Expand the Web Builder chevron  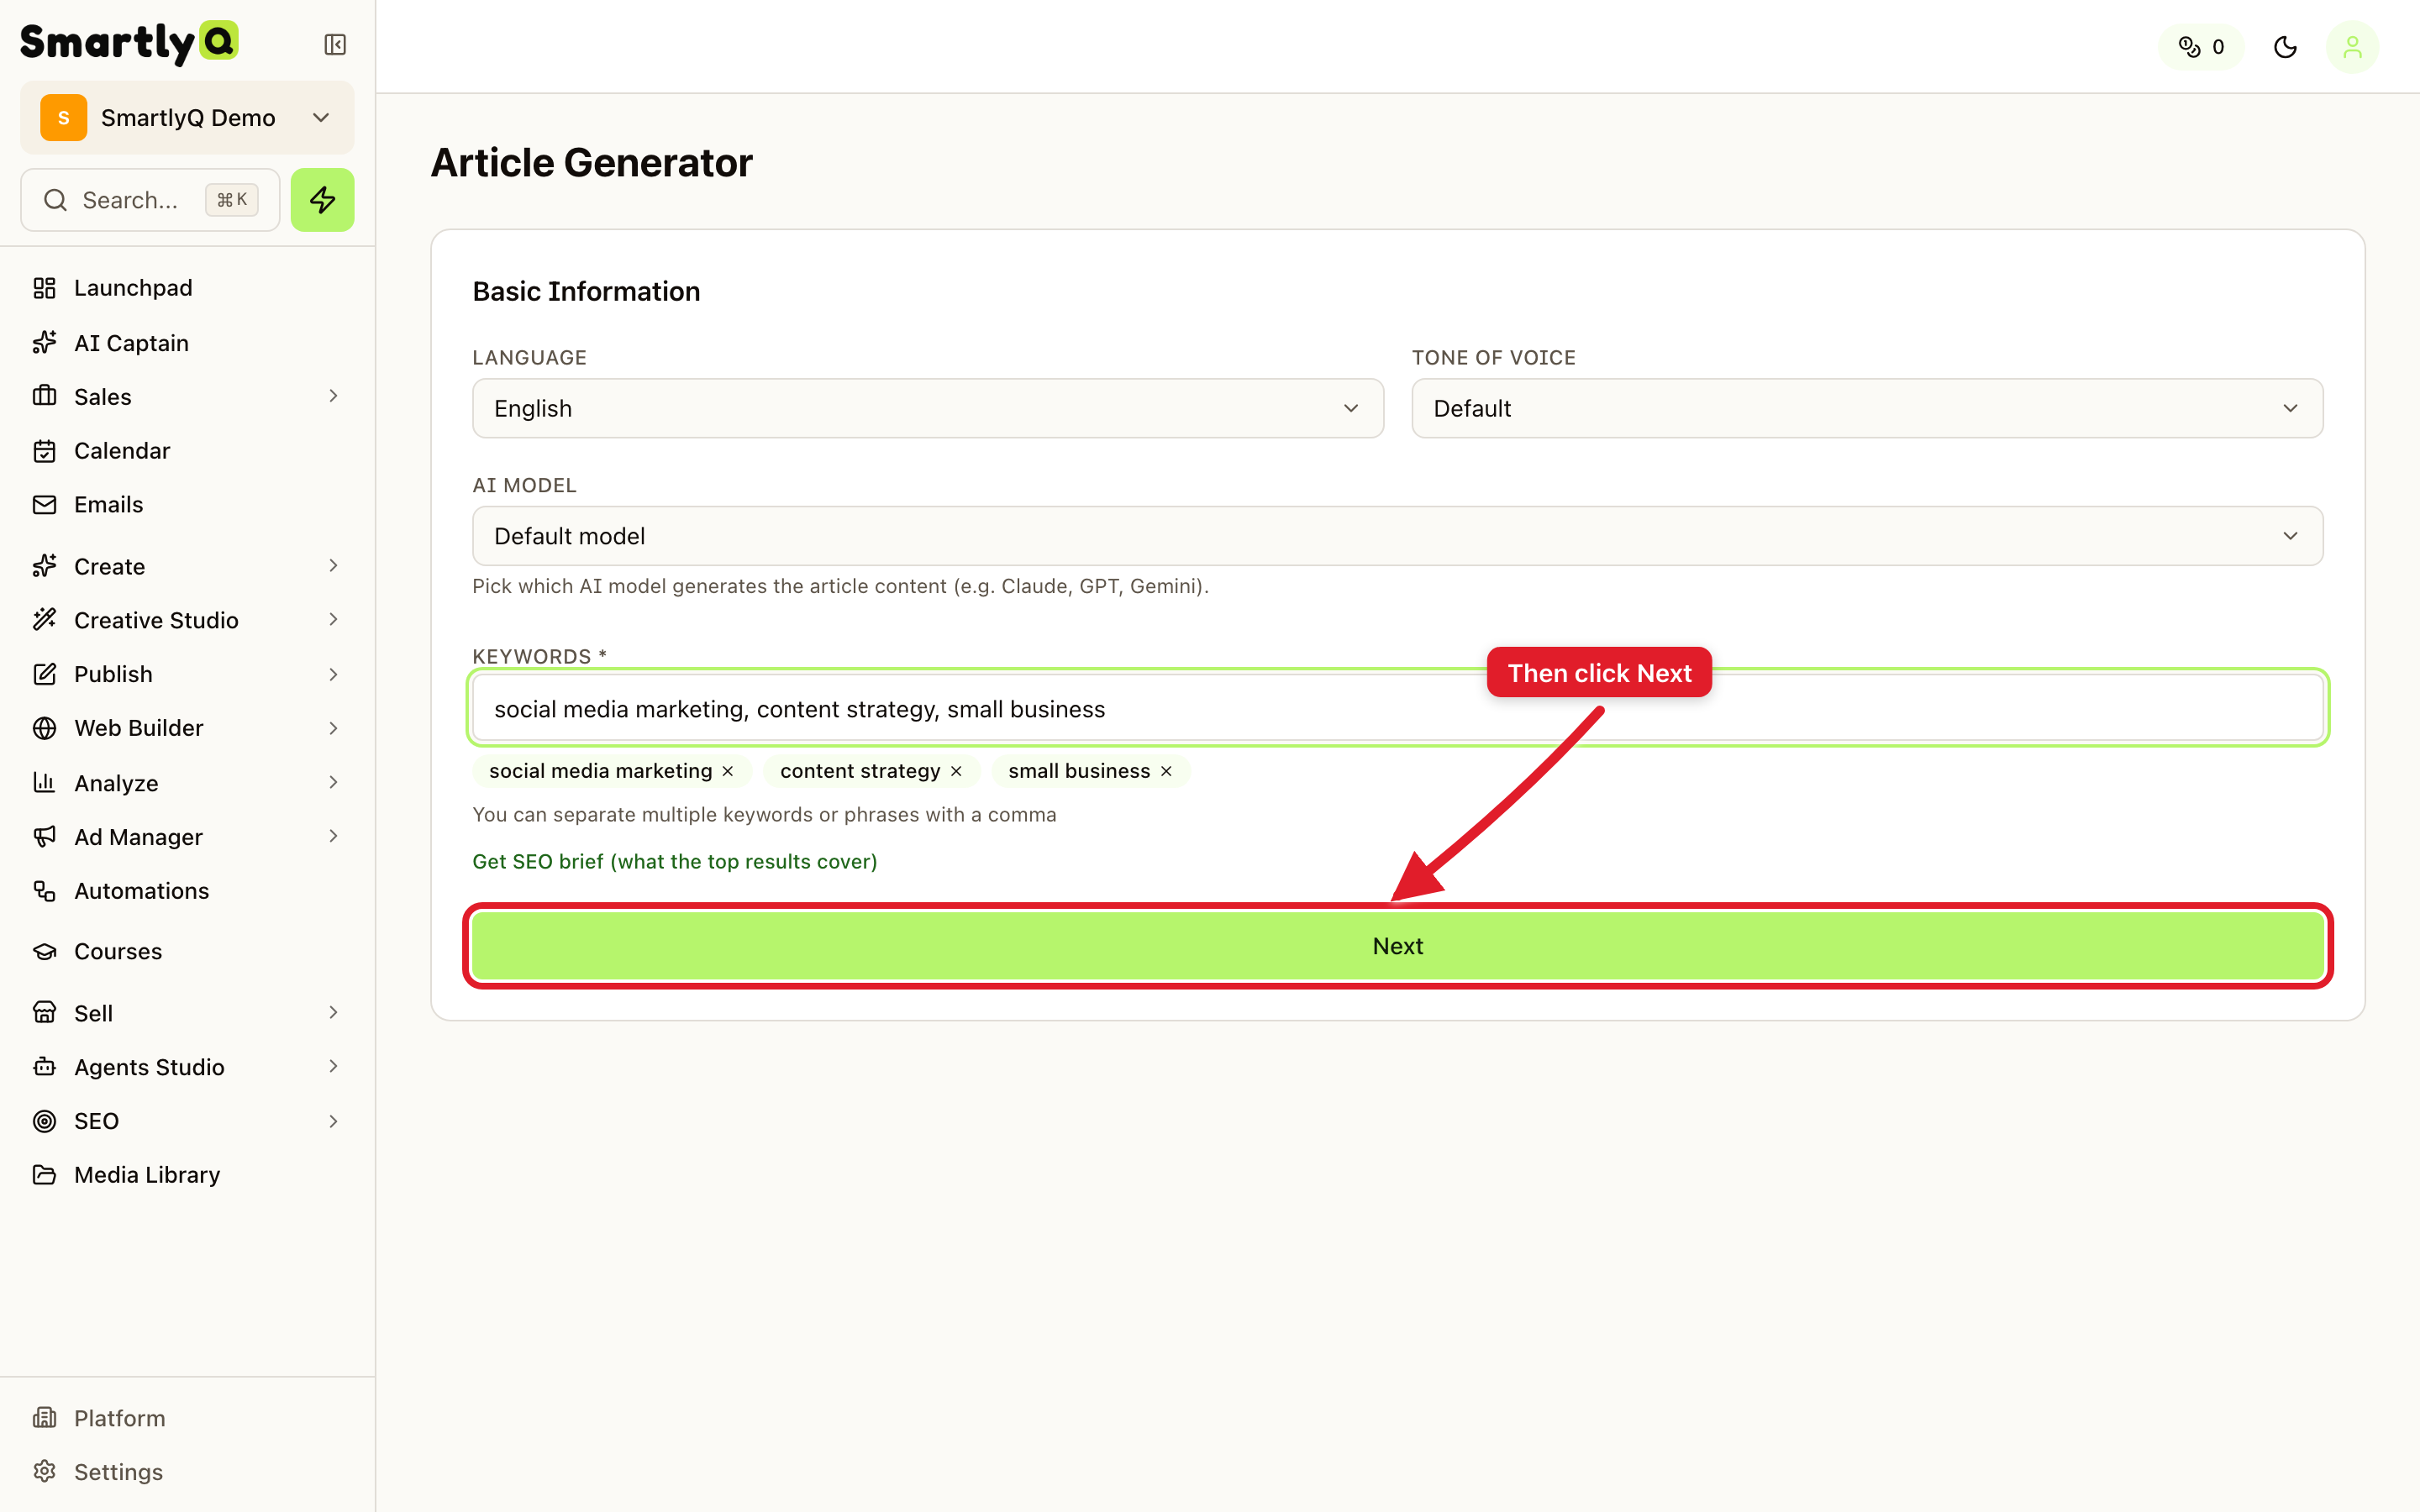[333, 728]
